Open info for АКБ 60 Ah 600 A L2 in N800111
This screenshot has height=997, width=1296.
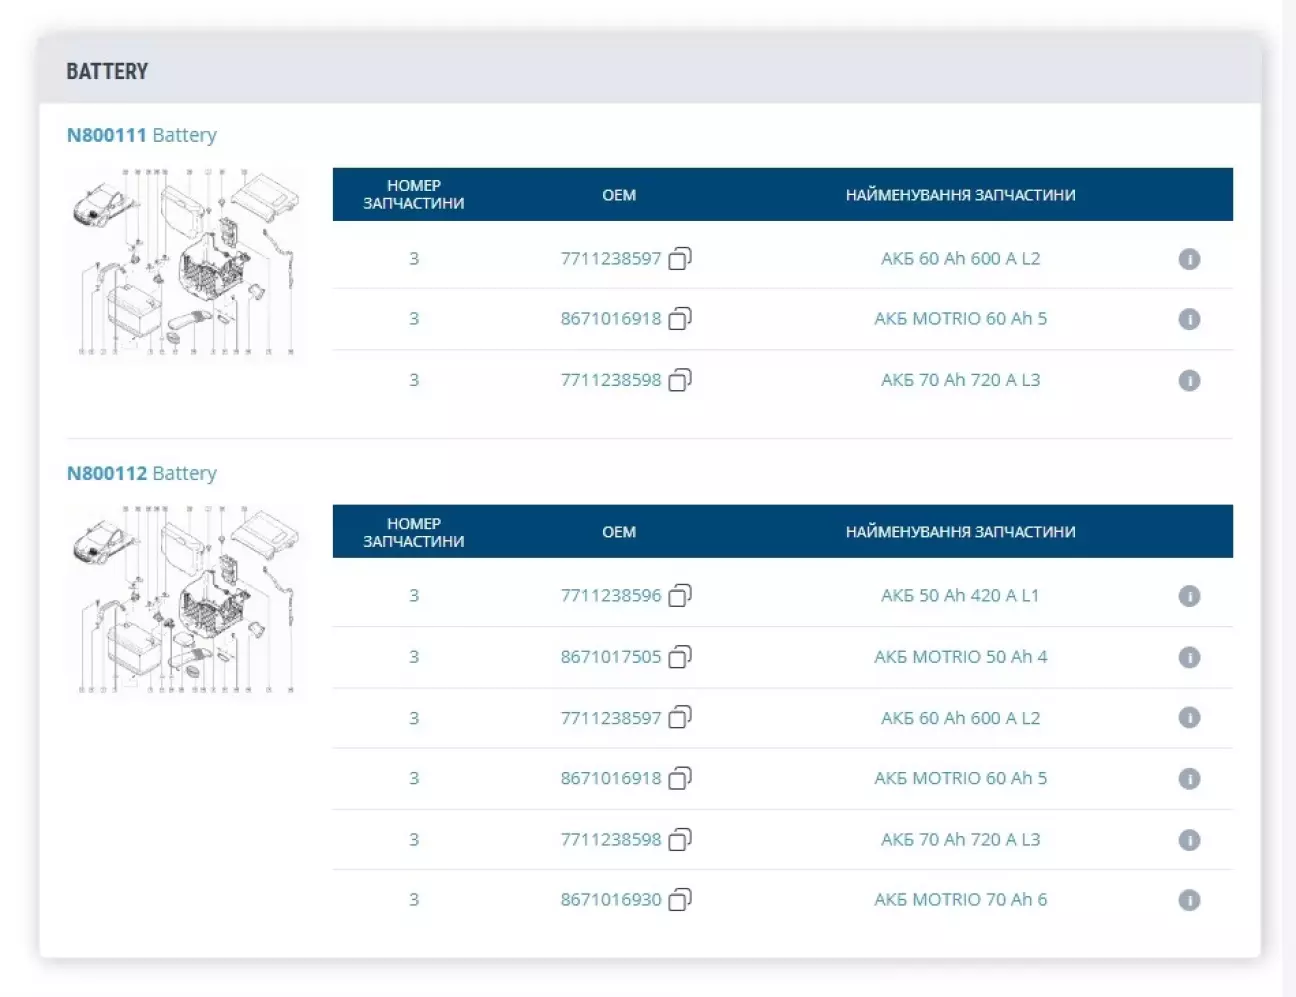tap(1188, 259)
